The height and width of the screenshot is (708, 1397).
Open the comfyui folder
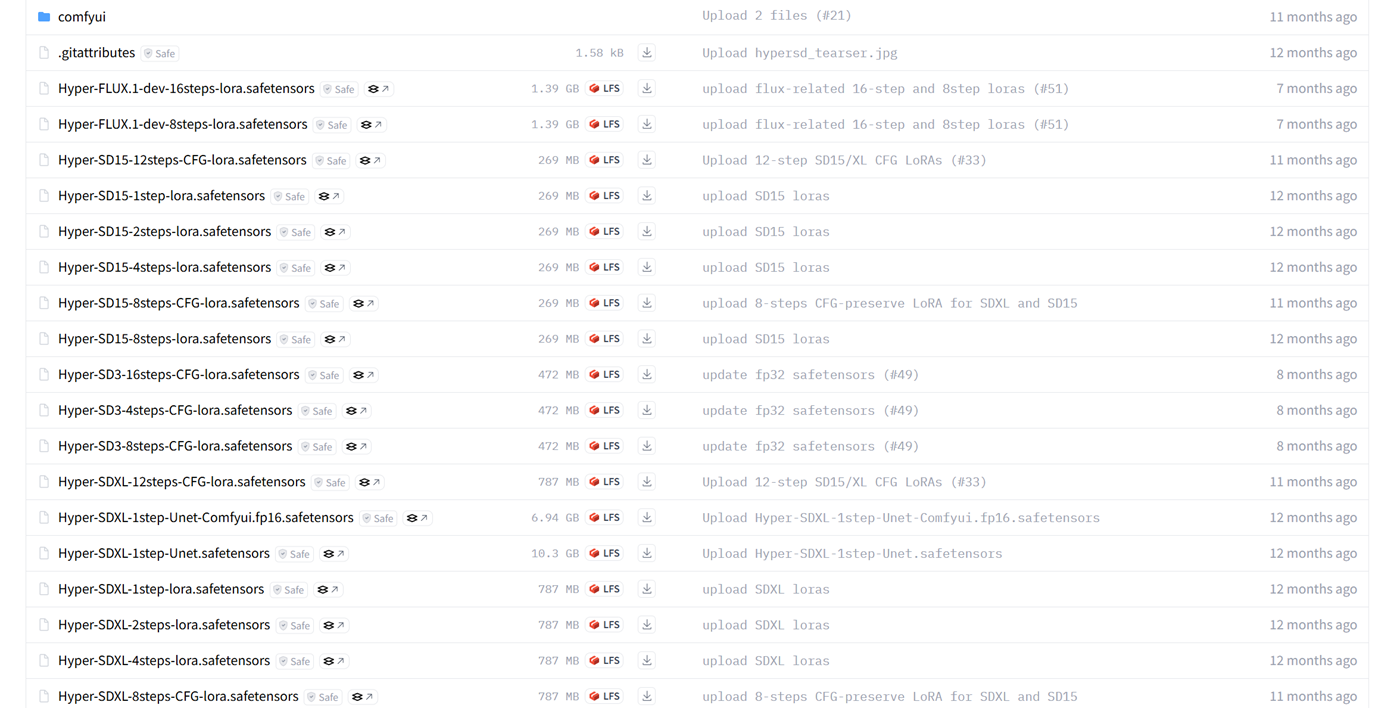pyautogui.click(x=82, y=16)
